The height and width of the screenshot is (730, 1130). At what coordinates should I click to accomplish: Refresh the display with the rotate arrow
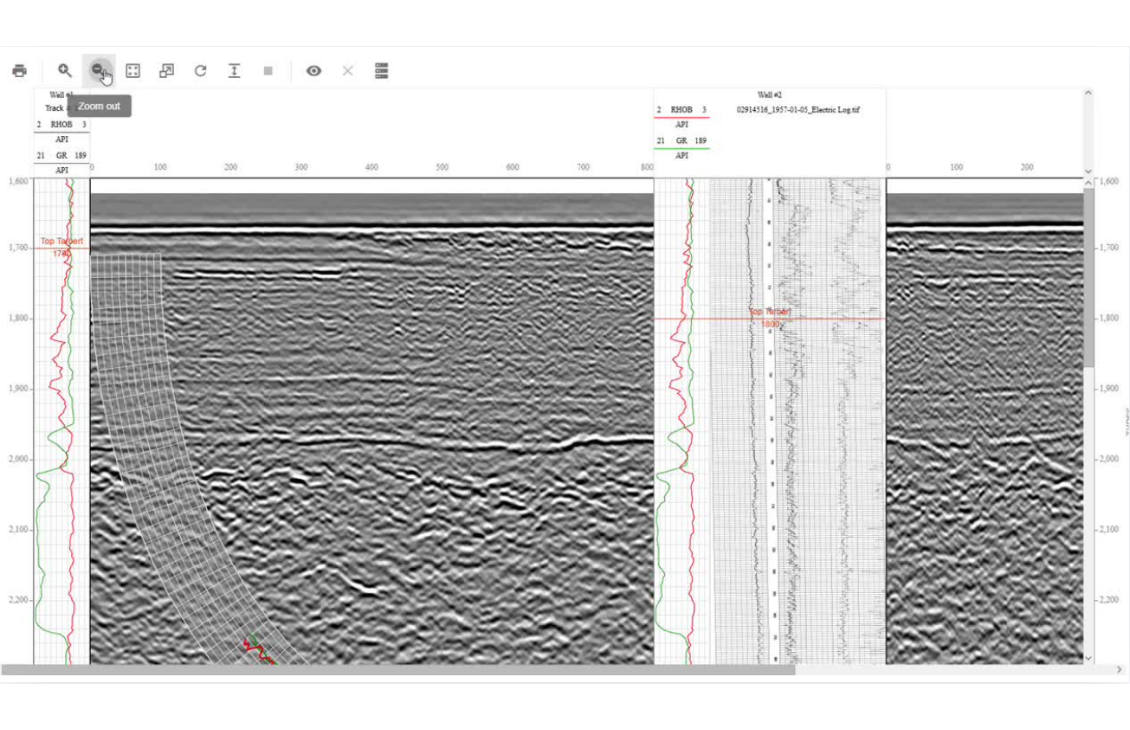click(200, 71)
